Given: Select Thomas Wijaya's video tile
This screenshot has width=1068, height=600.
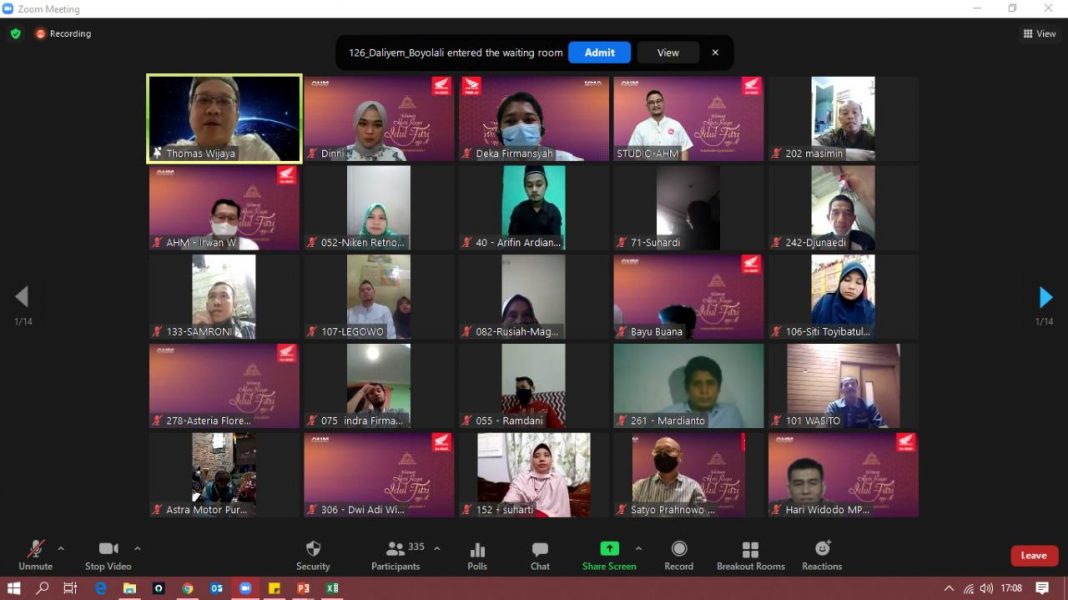Looking at the screenshot, I should 224,118.
